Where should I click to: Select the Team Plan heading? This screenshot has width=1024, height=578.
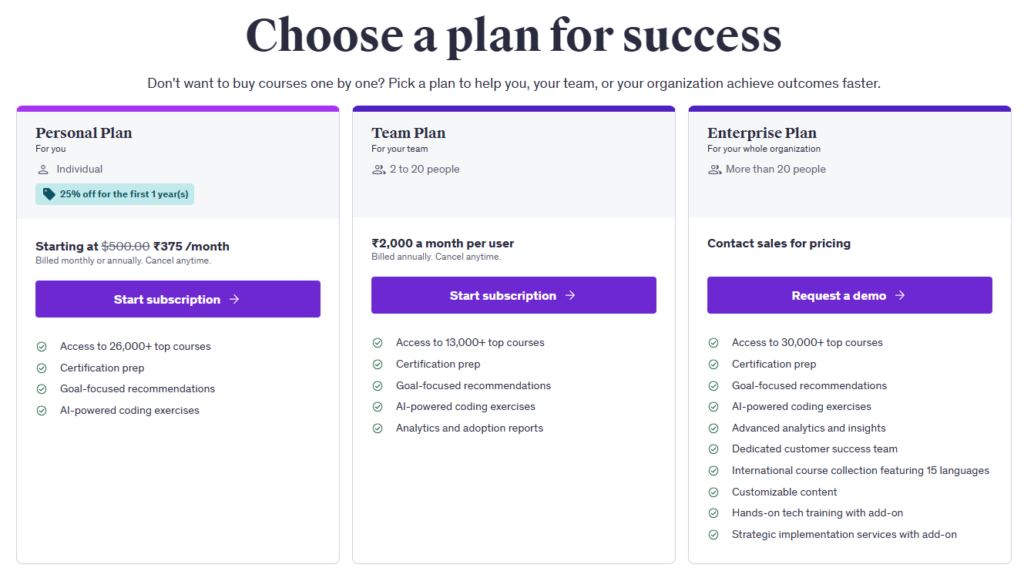click(x=408, y=133)
